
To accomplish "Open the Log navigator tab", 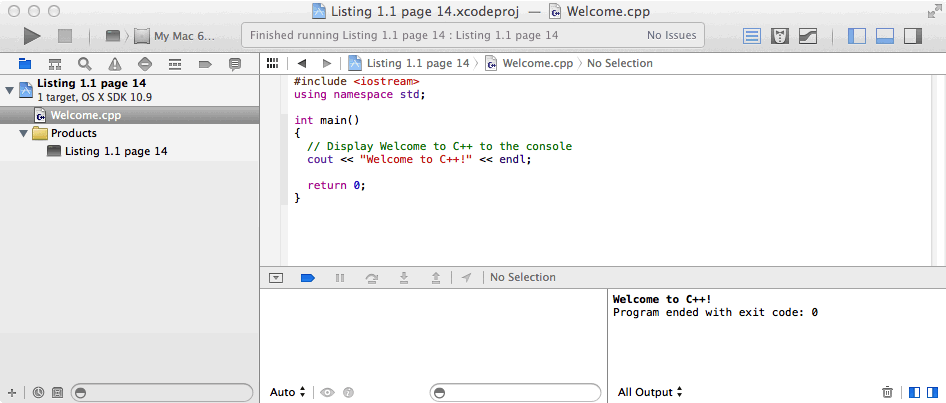I will tap(235, 63).
